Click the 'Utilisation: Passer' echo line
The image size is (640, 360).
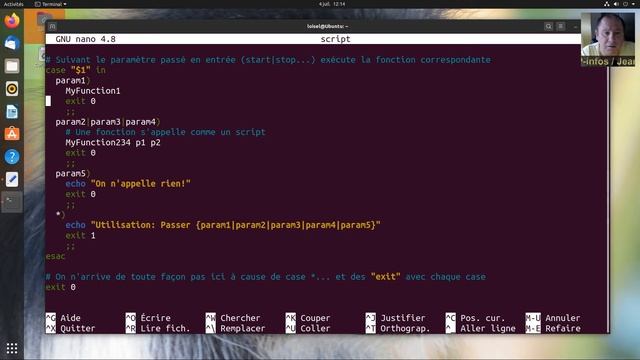coord(223,225)
